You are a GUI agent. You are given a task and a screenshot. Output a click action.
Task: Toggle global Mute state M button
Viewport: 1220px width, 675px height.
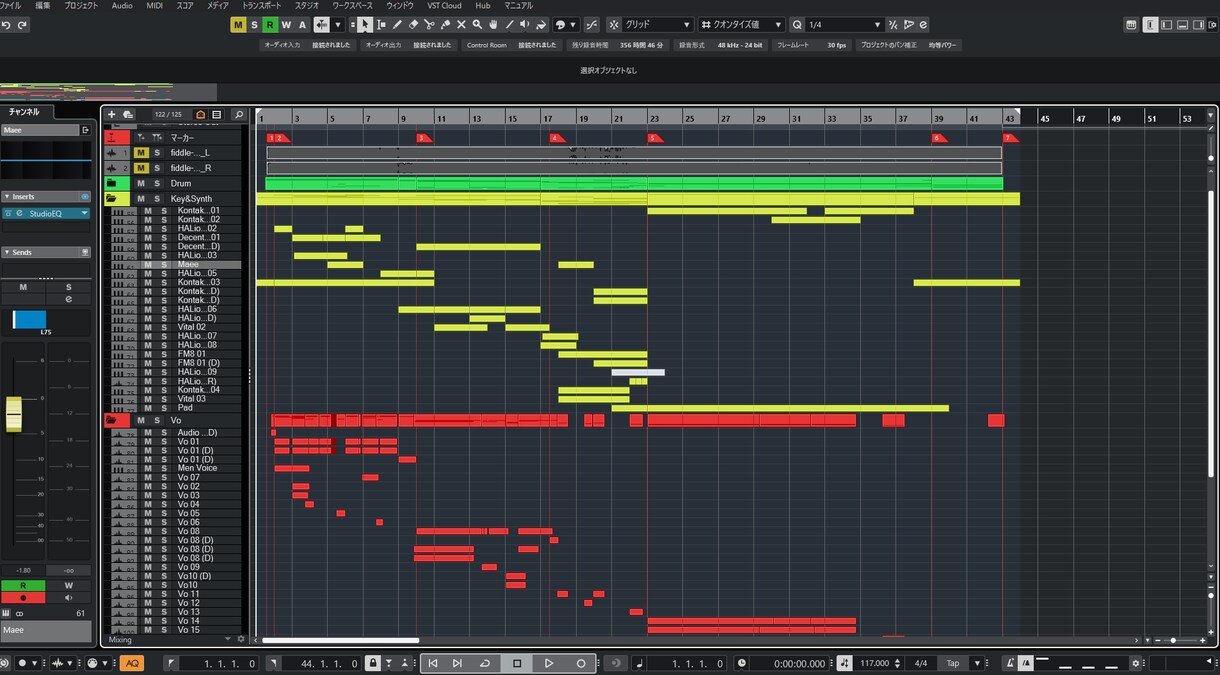click(x=237, y=24)
